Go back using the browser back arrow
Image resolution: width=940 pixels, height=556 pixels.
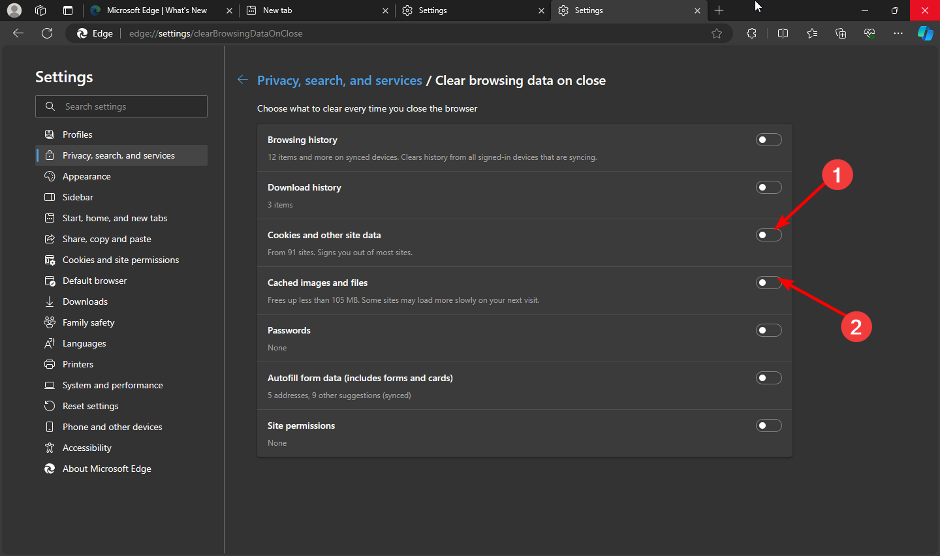click(18, 34)
